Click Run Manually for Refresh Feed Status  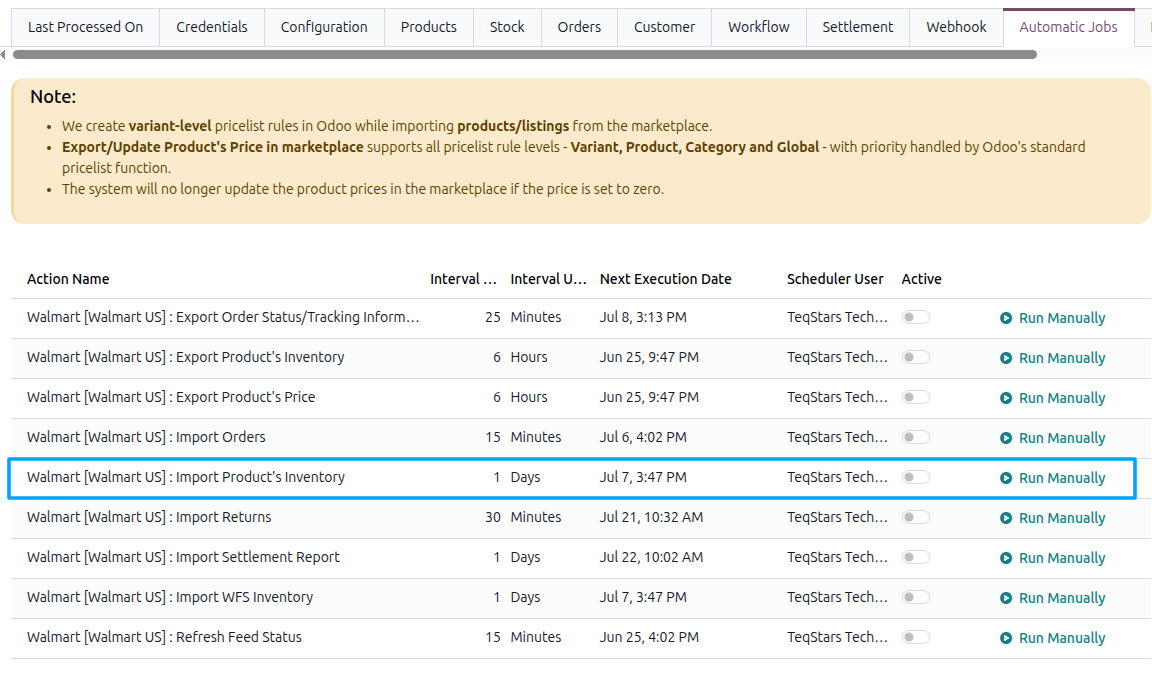click(x=1052, y=638)
